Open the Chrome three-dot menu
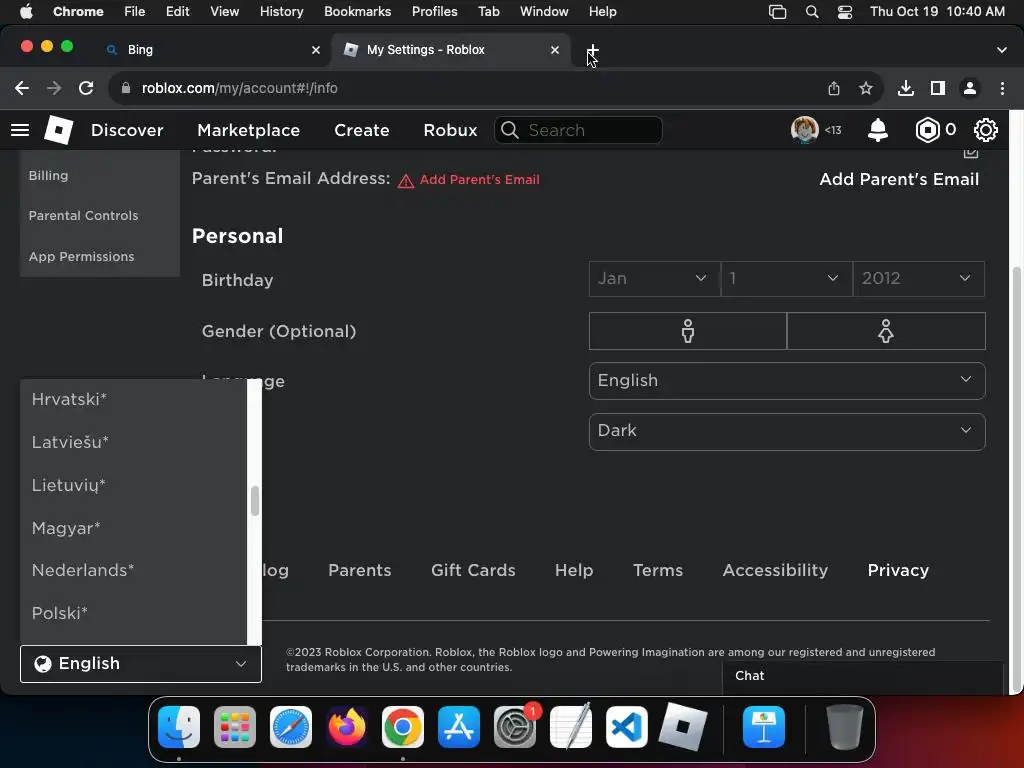Image resolution: width=1024 pixels, height=768 pixels. pyautogui.click(x=1002, y=88)
